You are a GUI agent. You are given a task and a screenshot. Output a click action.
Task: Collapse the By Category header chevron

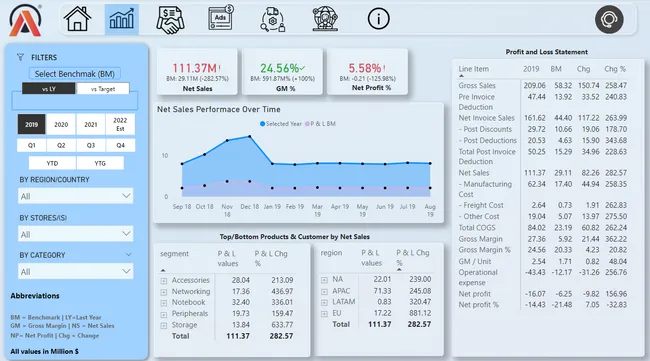129,254
